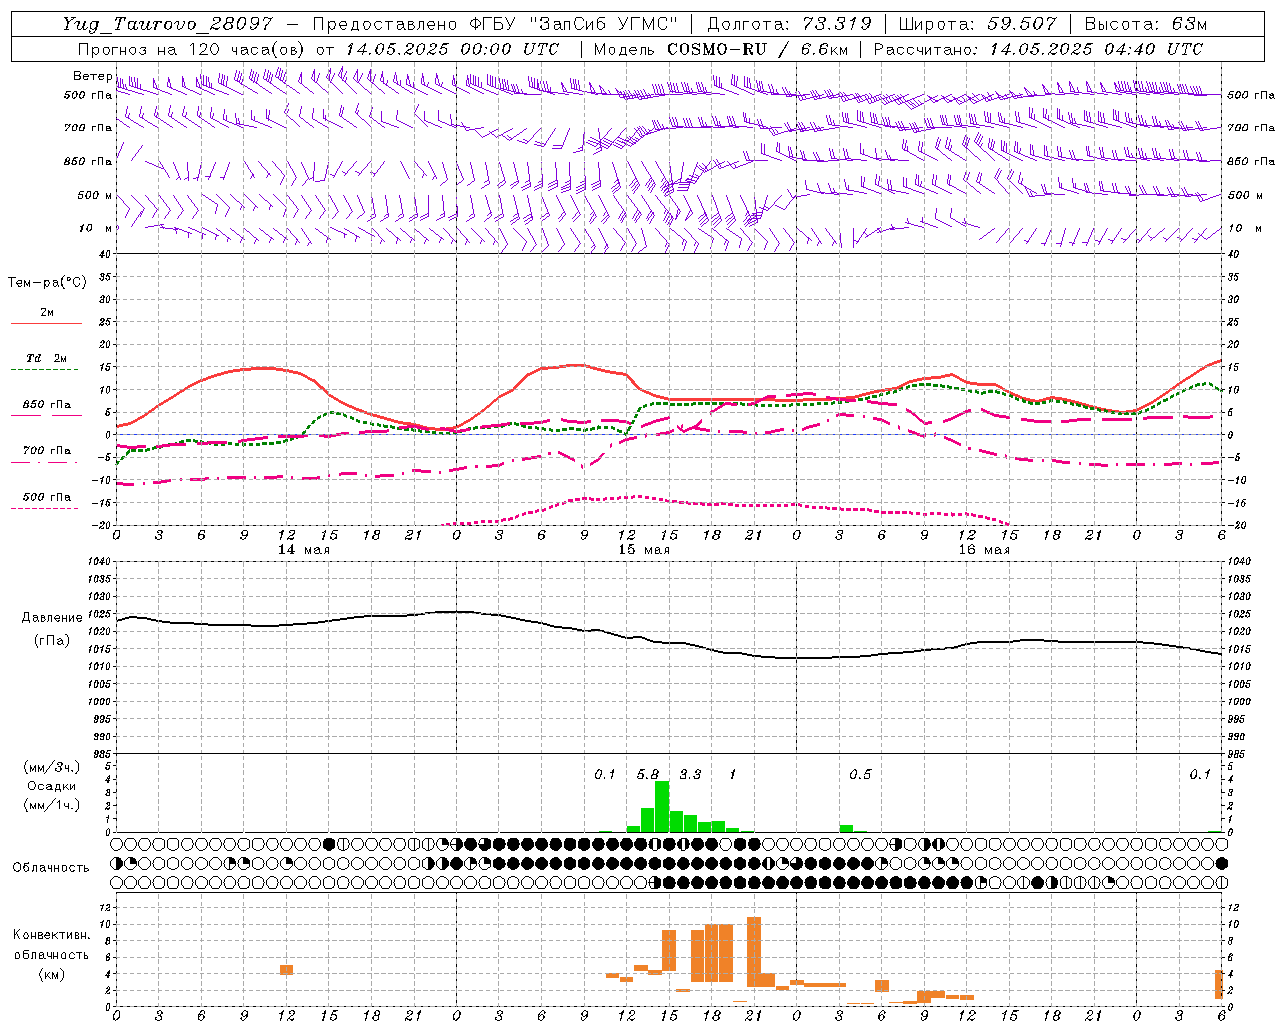This screenshot has height=1024, width=1280.
Task: Click the Прогноз на 120 часа(ов) text
Action: click(x=193, y=49)
